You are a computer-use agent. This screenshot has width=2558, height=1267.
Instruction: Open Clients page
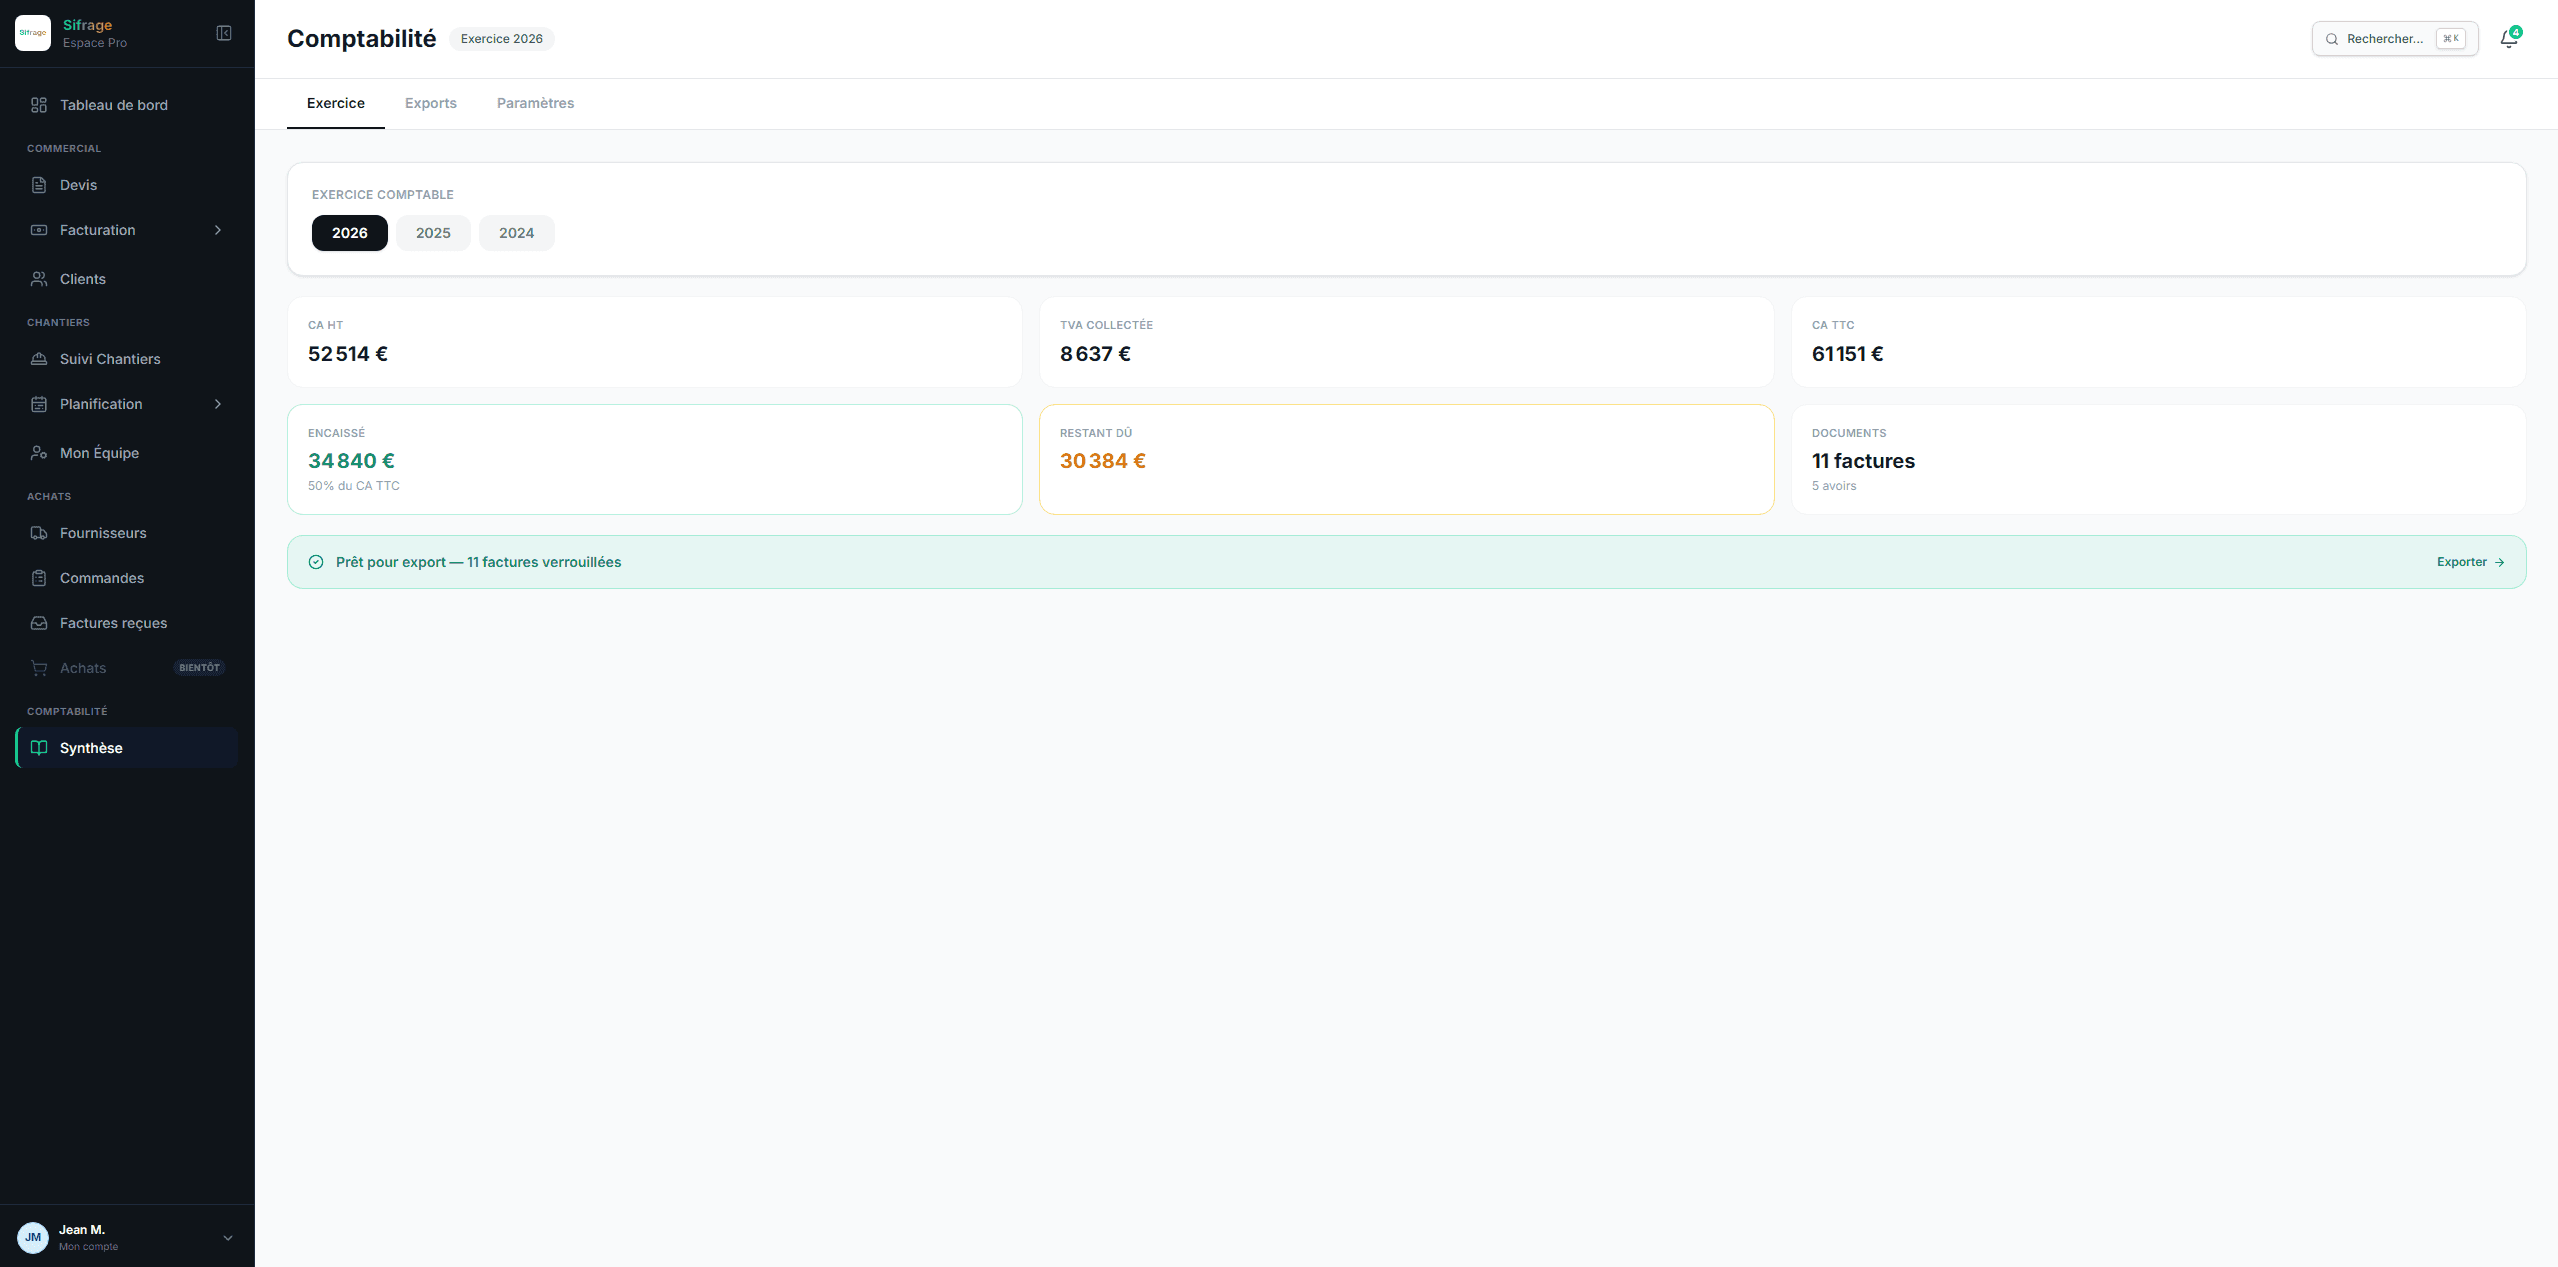[x=127, y=279]
